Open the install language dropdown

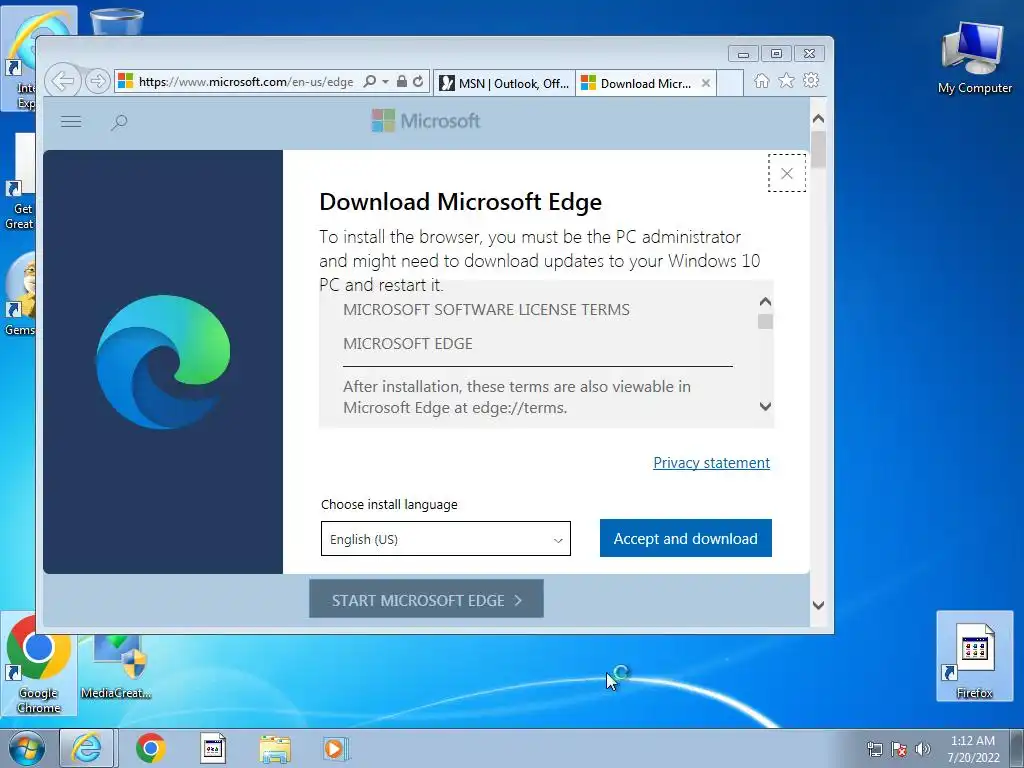(x=446, y=539)
